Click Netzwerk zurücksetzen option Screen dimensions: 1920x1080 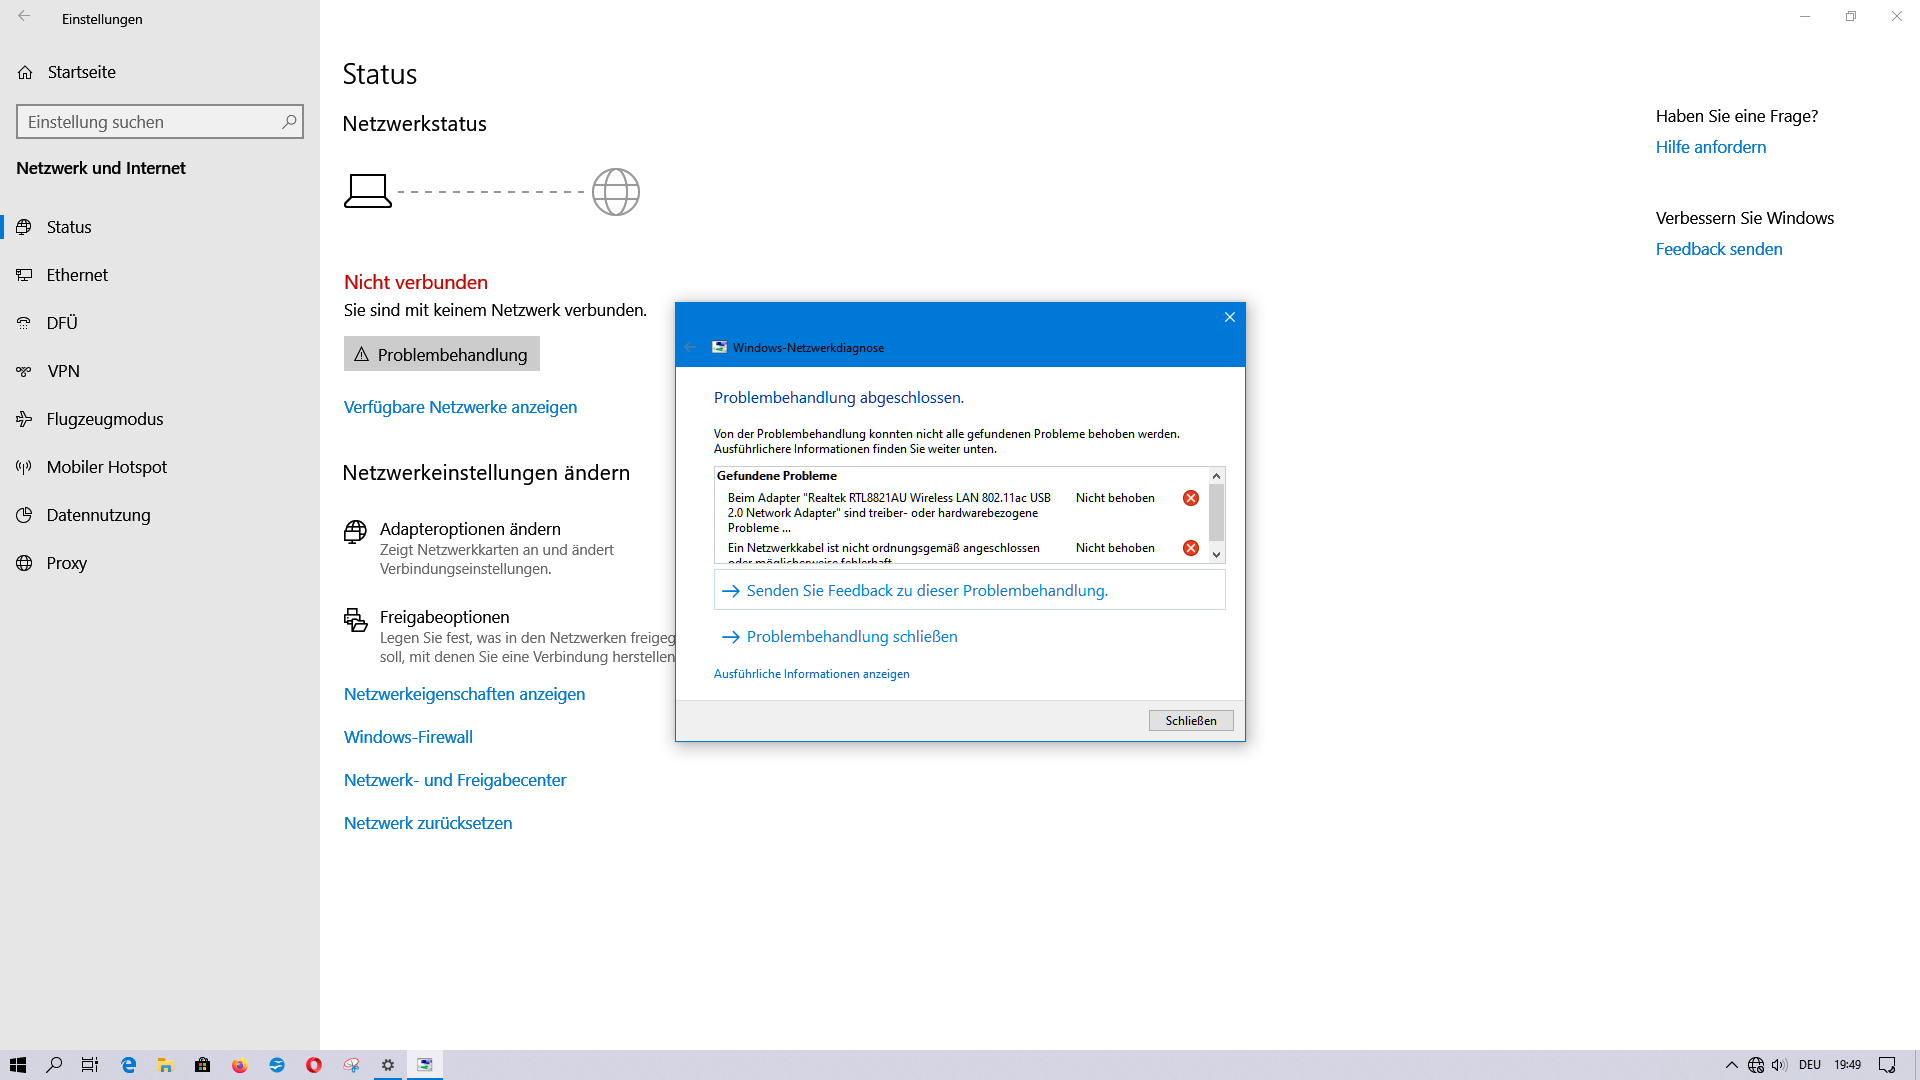tap(427, 822)
